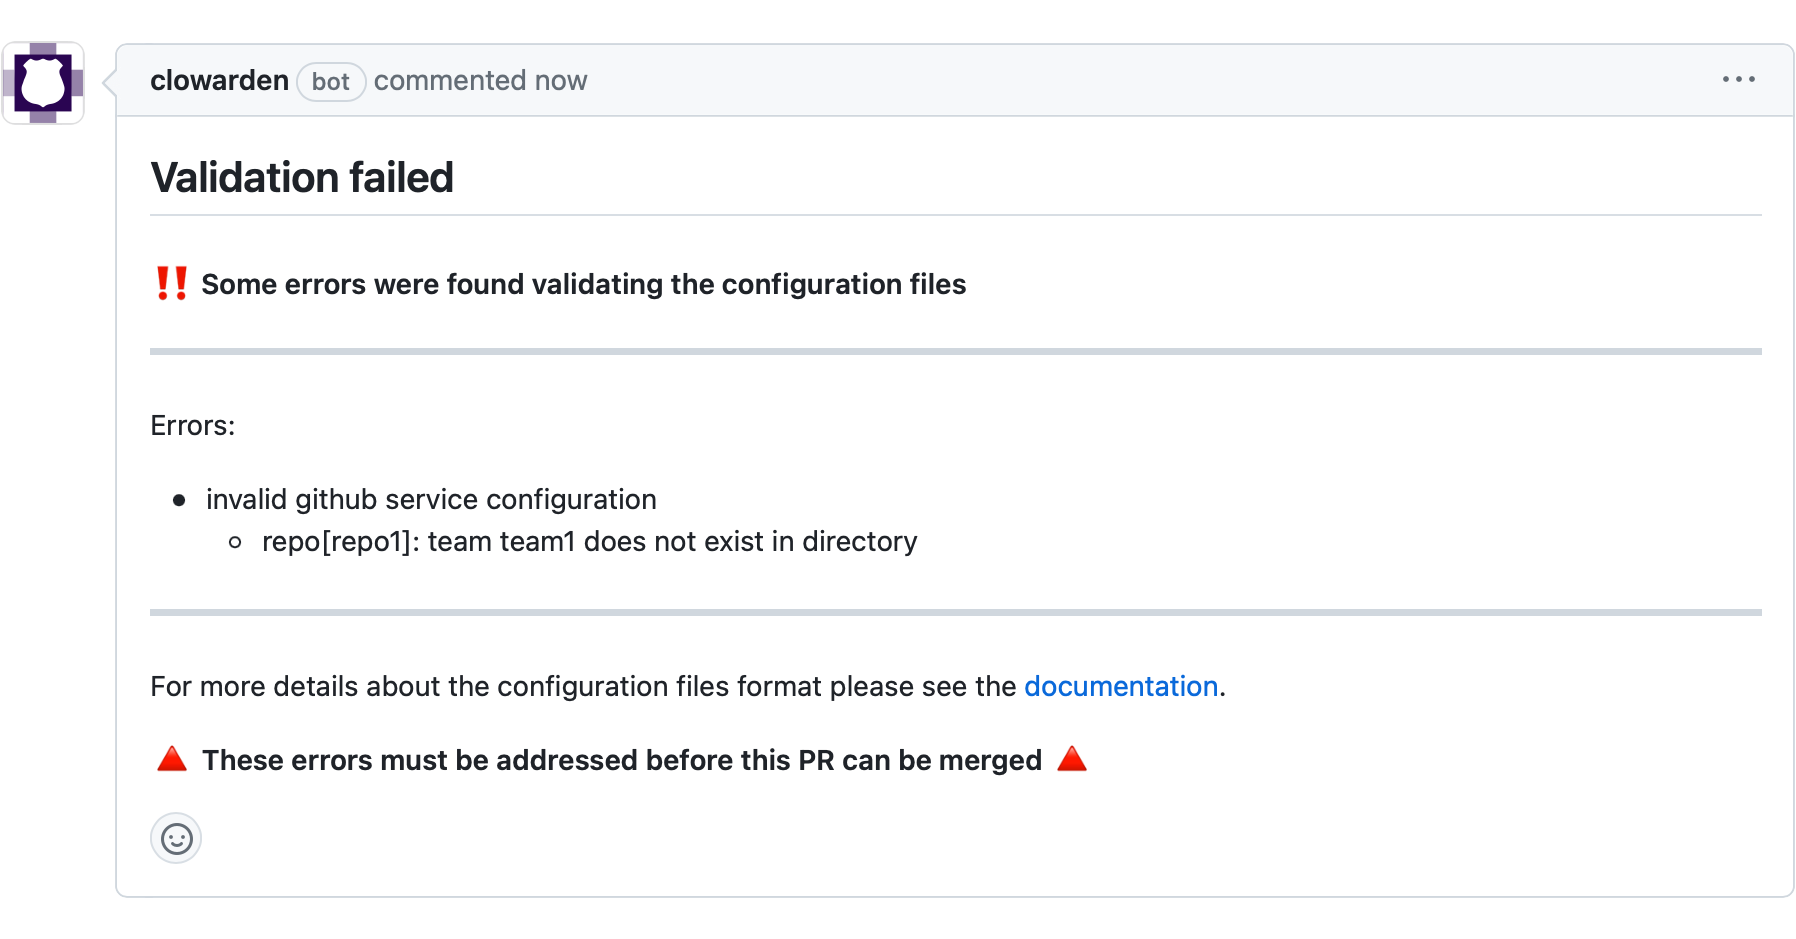Click the red triangle after 'merged'
Viewport: 1796px width, 939px height.
point(1072,760)
